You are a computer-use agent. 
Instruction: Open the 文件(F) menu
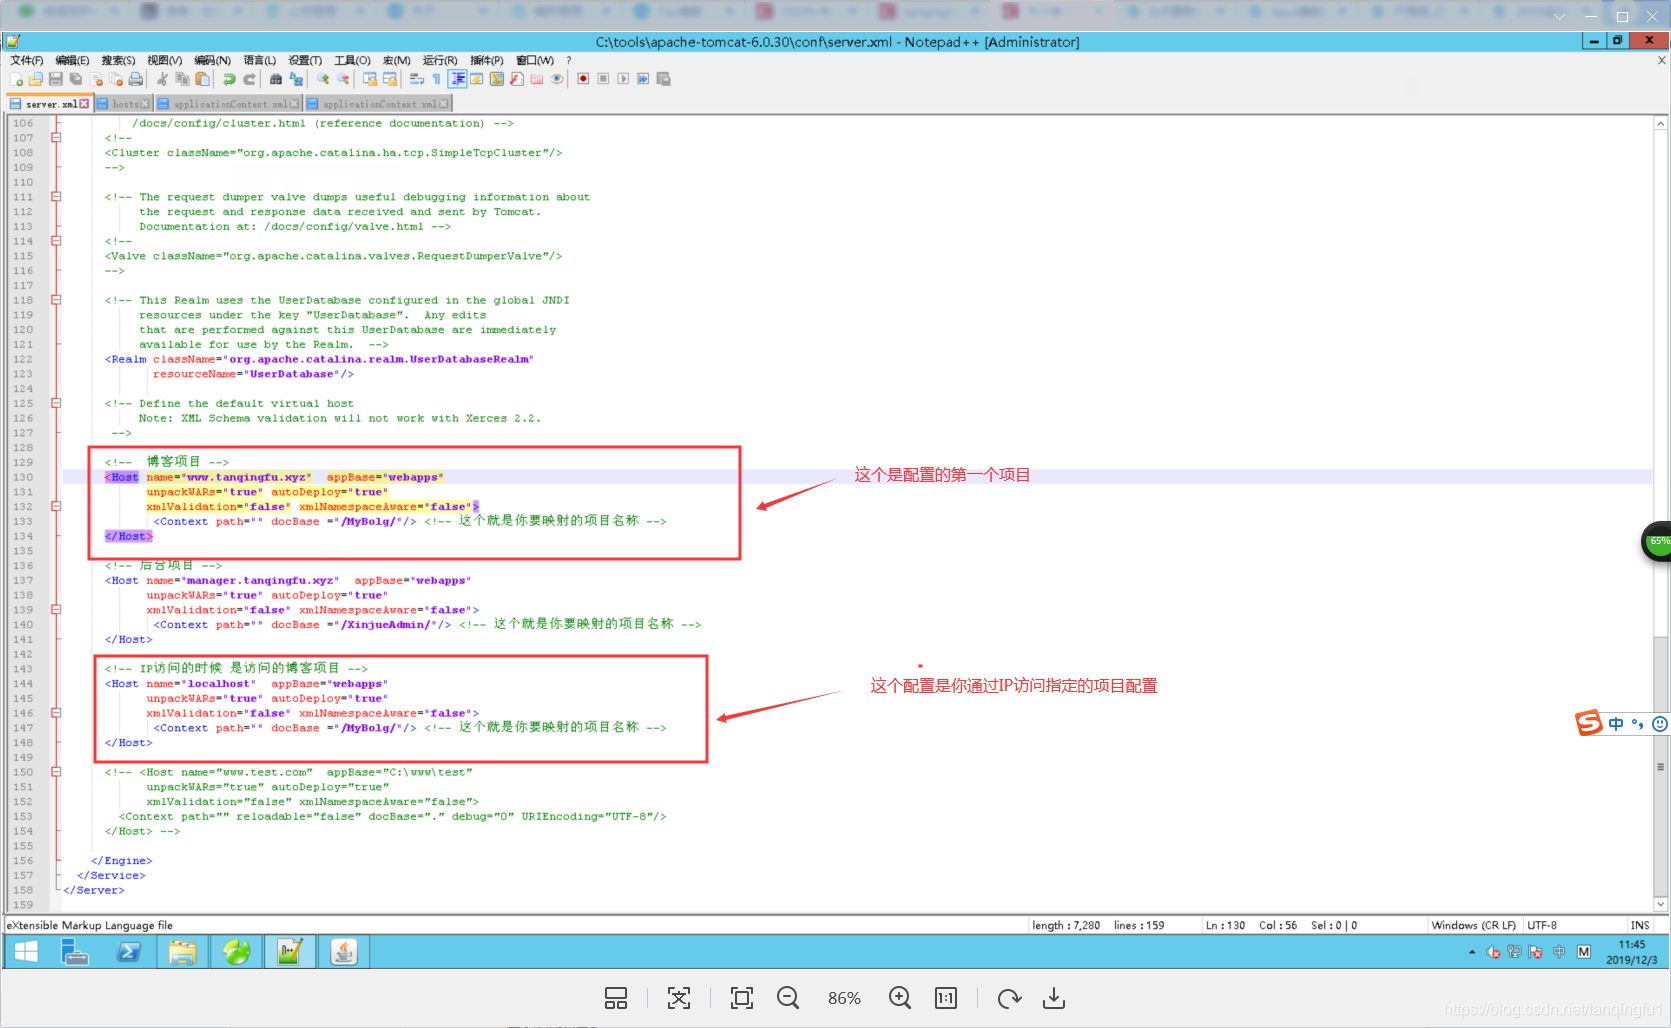pos(27,60)
